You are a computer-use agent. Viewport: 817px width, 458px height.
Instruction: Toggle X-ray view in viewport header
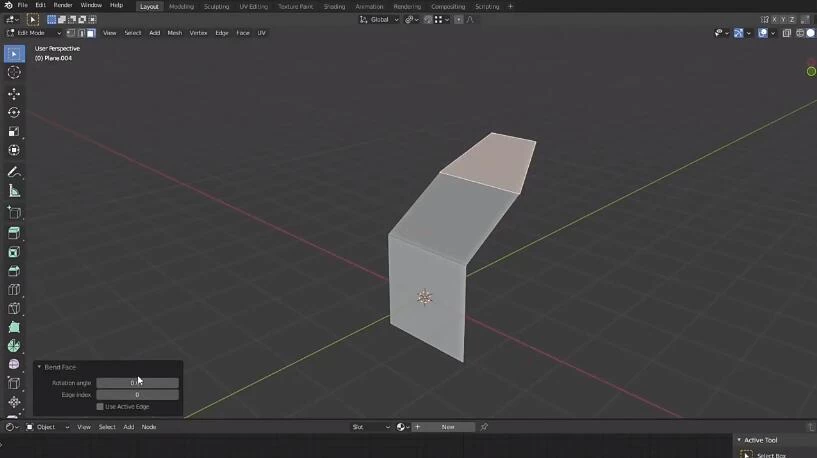tap(787, 33)
